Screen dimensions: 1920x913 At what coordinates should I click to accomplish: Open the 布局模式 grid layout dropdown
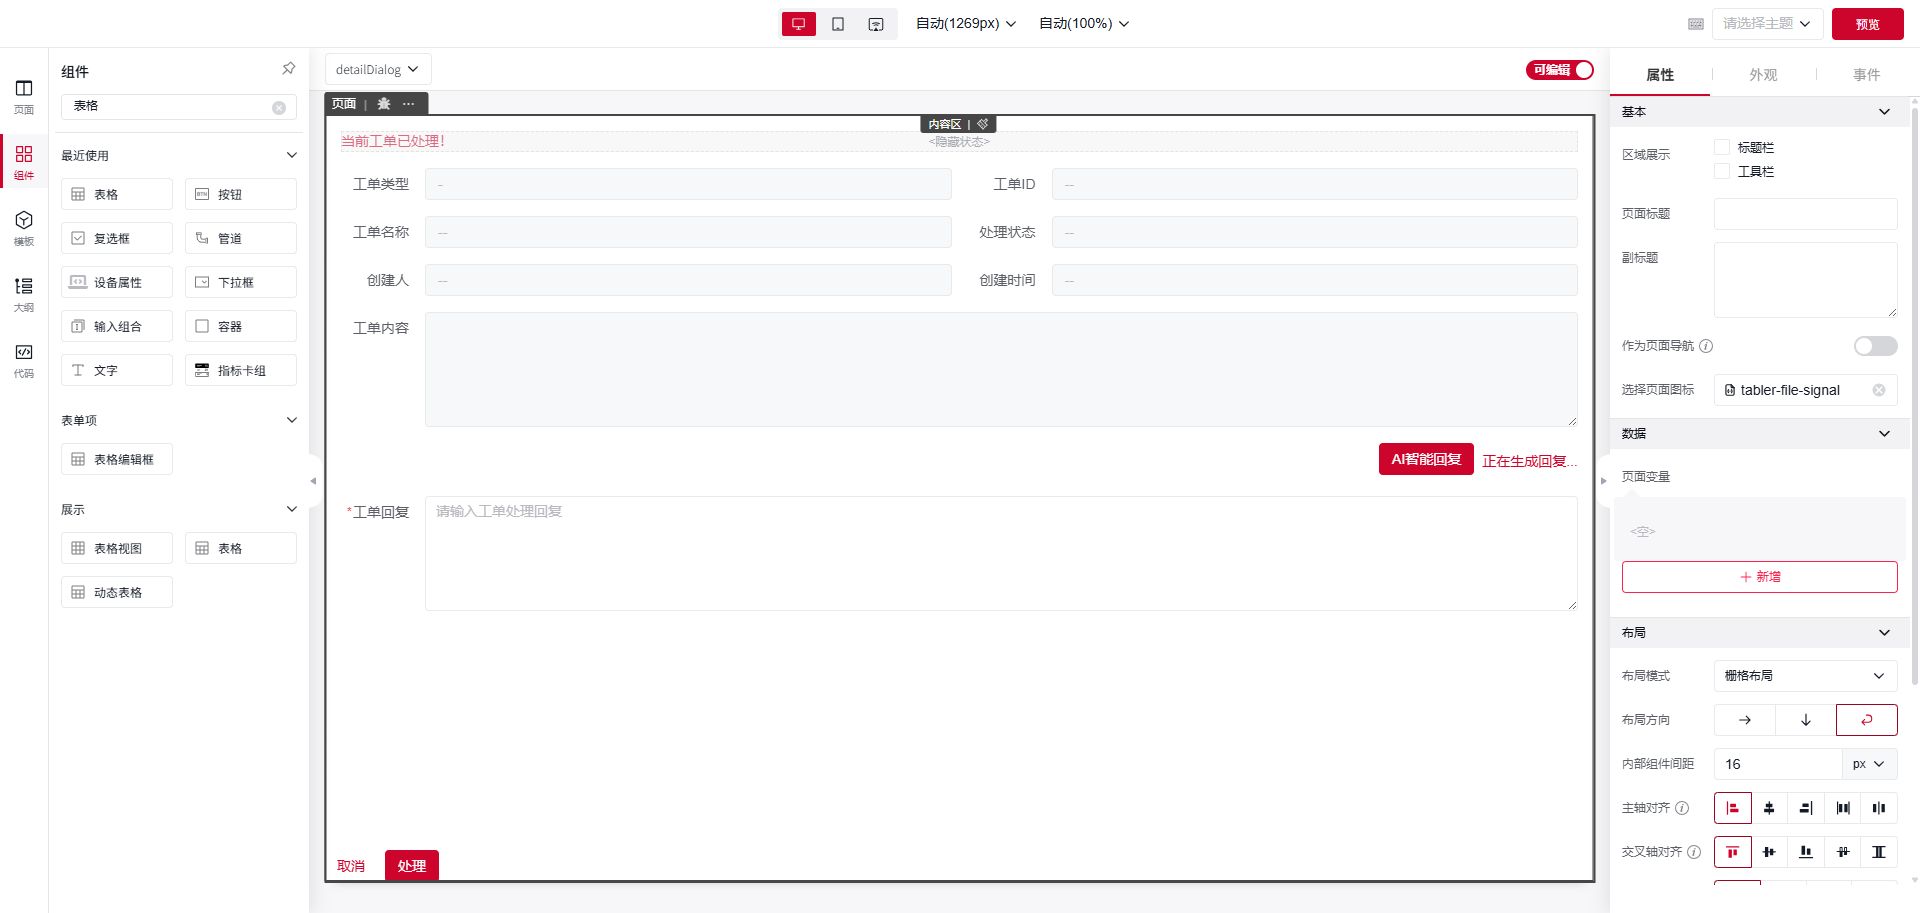1805,676
